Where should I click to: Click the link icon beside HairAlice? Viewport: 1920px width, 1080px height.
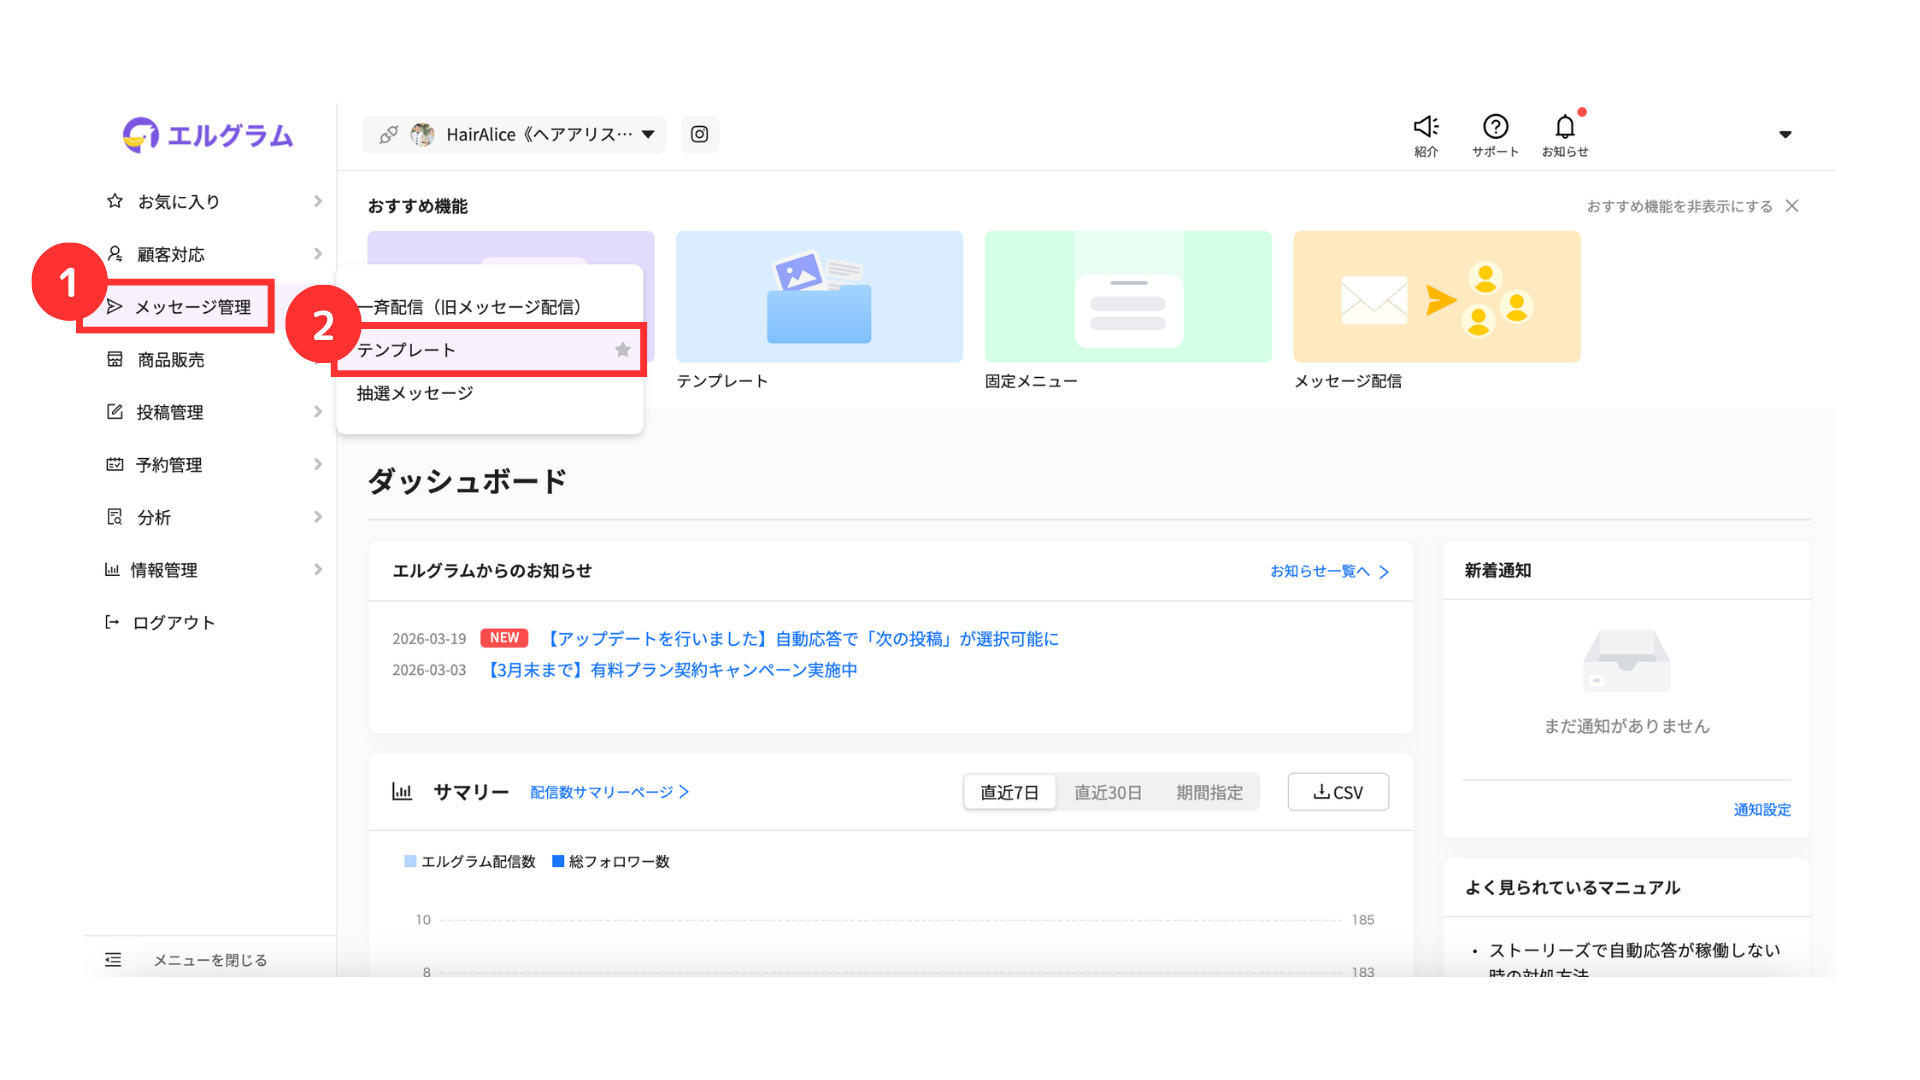(389, 134)
